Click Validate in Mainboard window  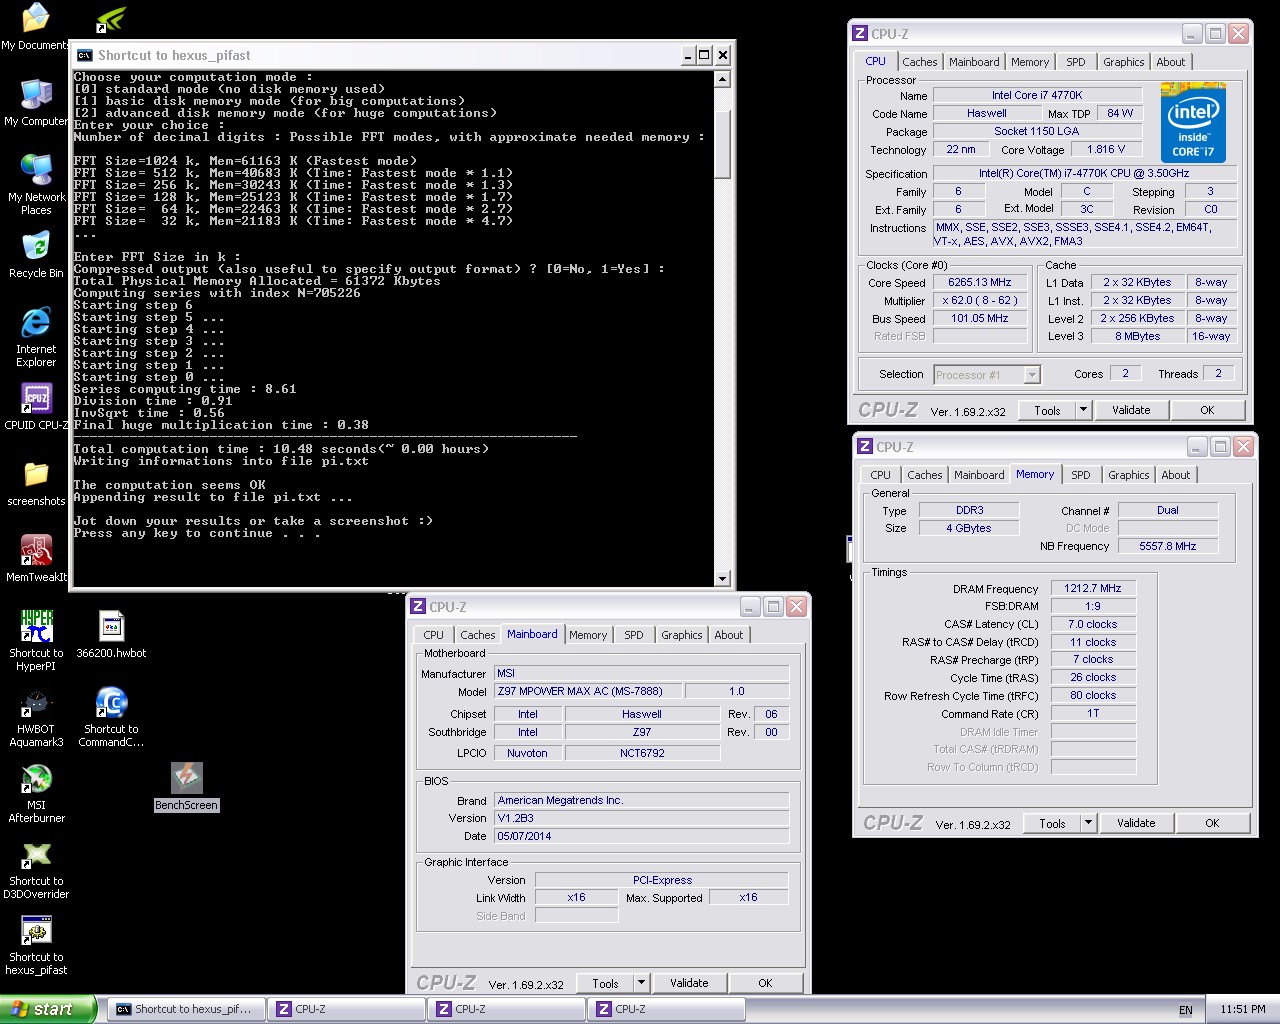689,983
